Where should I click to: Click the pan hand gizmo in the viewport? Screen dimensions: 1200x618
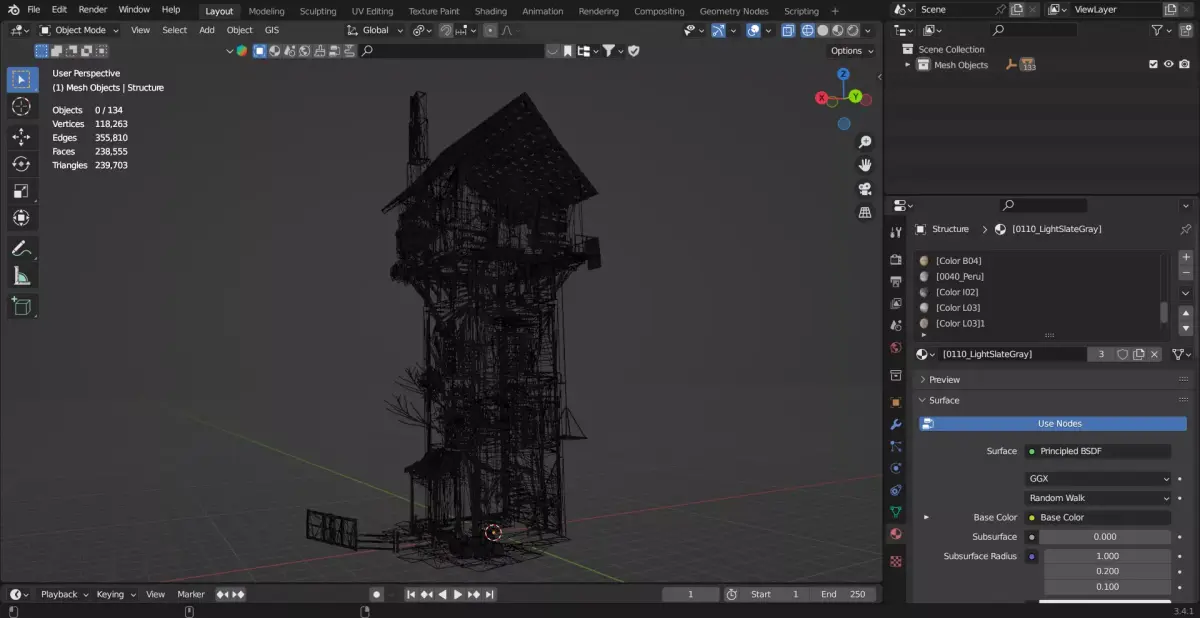tap(865, 165)
